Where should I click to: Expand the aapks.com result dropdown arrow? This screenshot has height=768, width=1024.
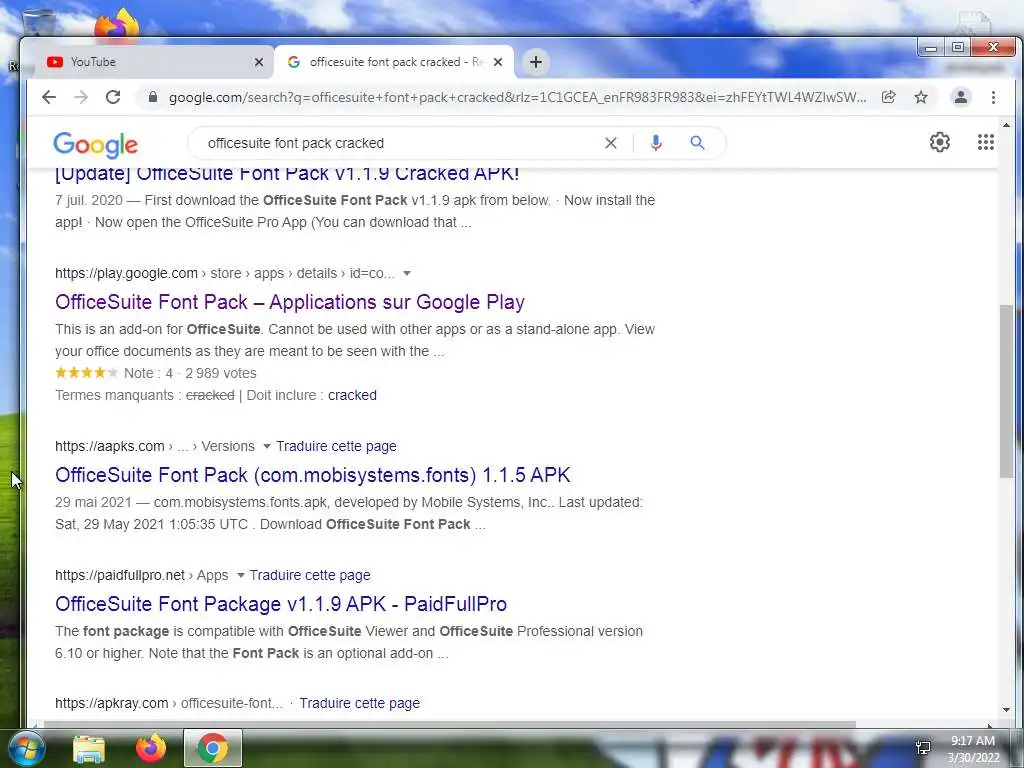click(x=266, y=446)
